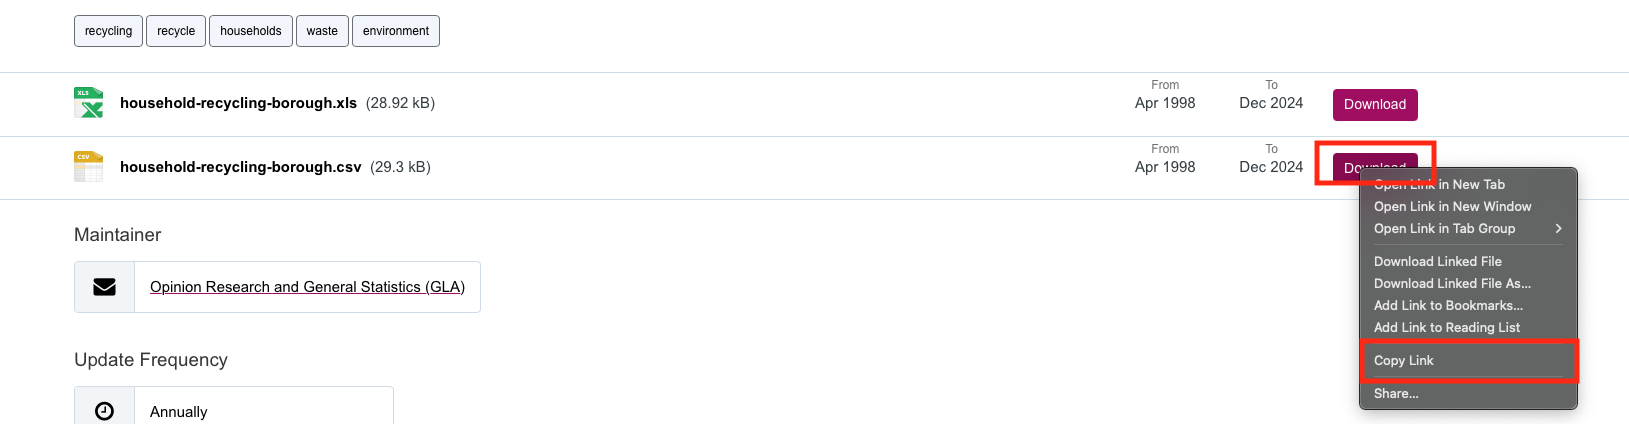This screenshot has height=424, width=1629.
Task: Expand the Open Link in Tab Group submenu arrow
Action: point(1558,229)
